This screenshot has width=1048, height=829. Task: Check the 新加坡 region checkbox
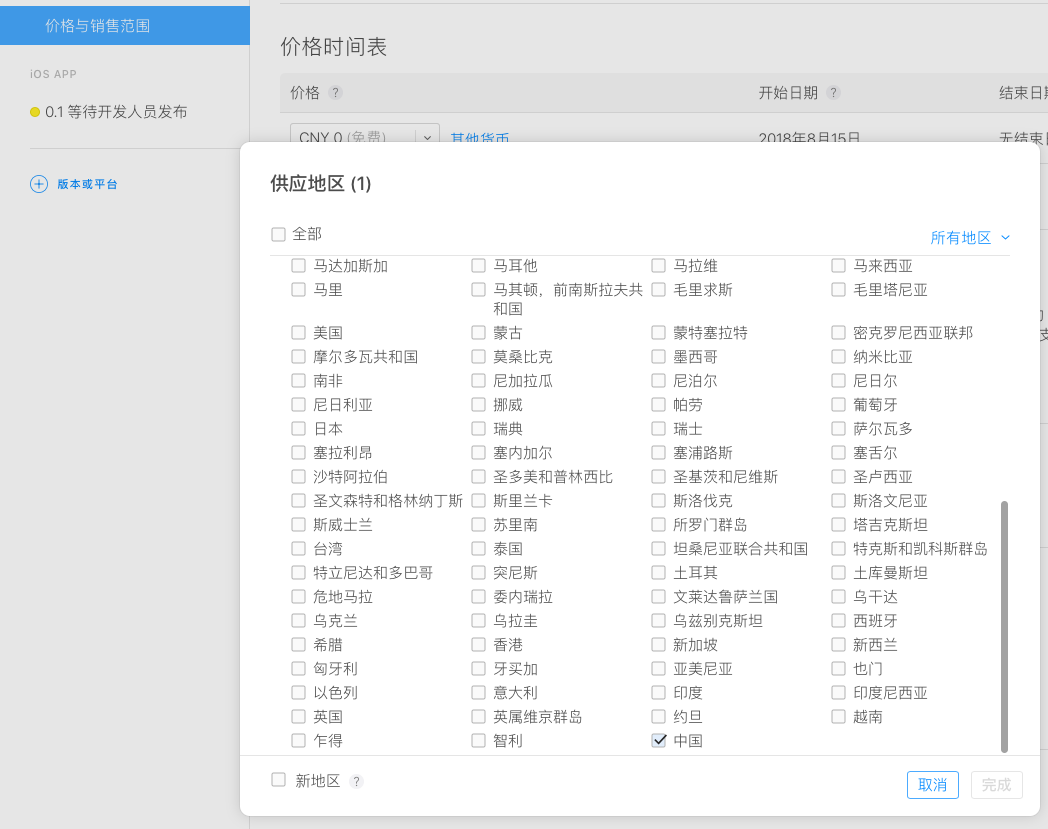[x=658, y=644]
